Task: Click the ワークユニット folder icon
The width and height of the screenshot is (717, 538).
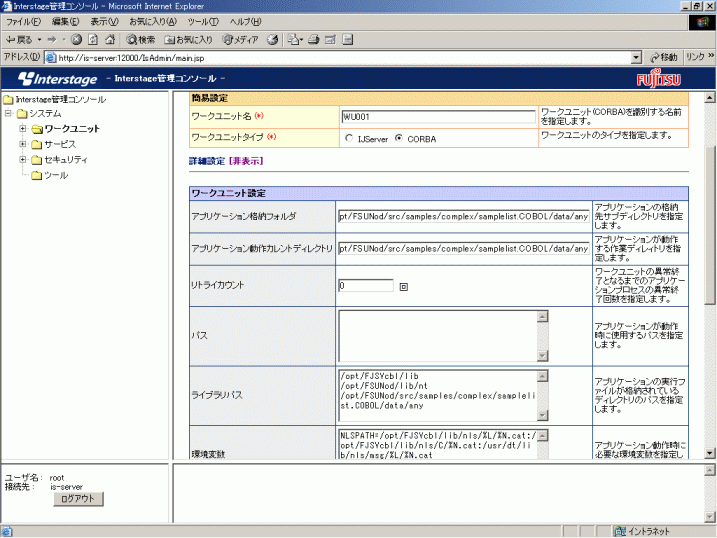Action: click(x=37, y=129)
